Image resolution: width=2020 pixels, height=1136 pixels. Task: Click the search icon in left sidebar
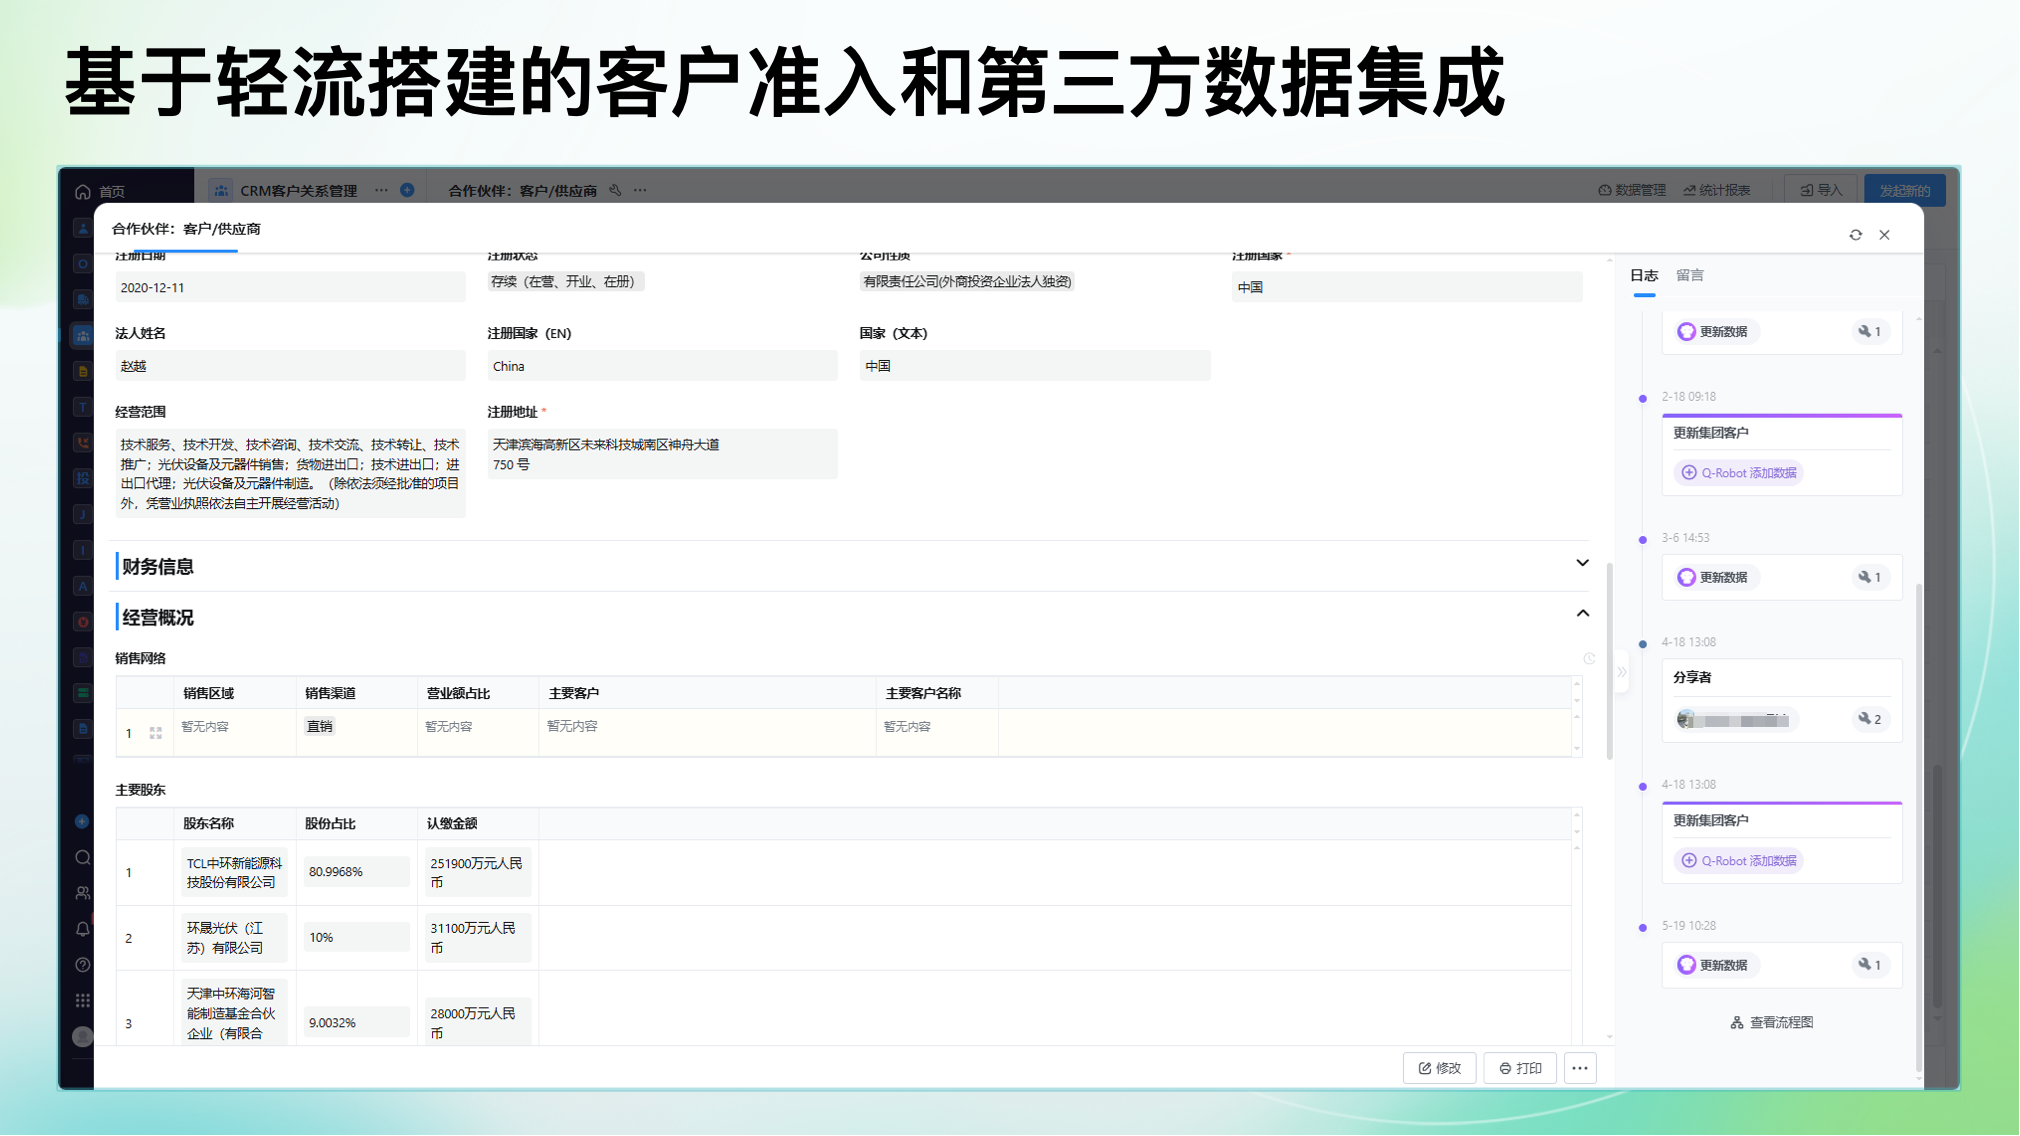[83, 857]
